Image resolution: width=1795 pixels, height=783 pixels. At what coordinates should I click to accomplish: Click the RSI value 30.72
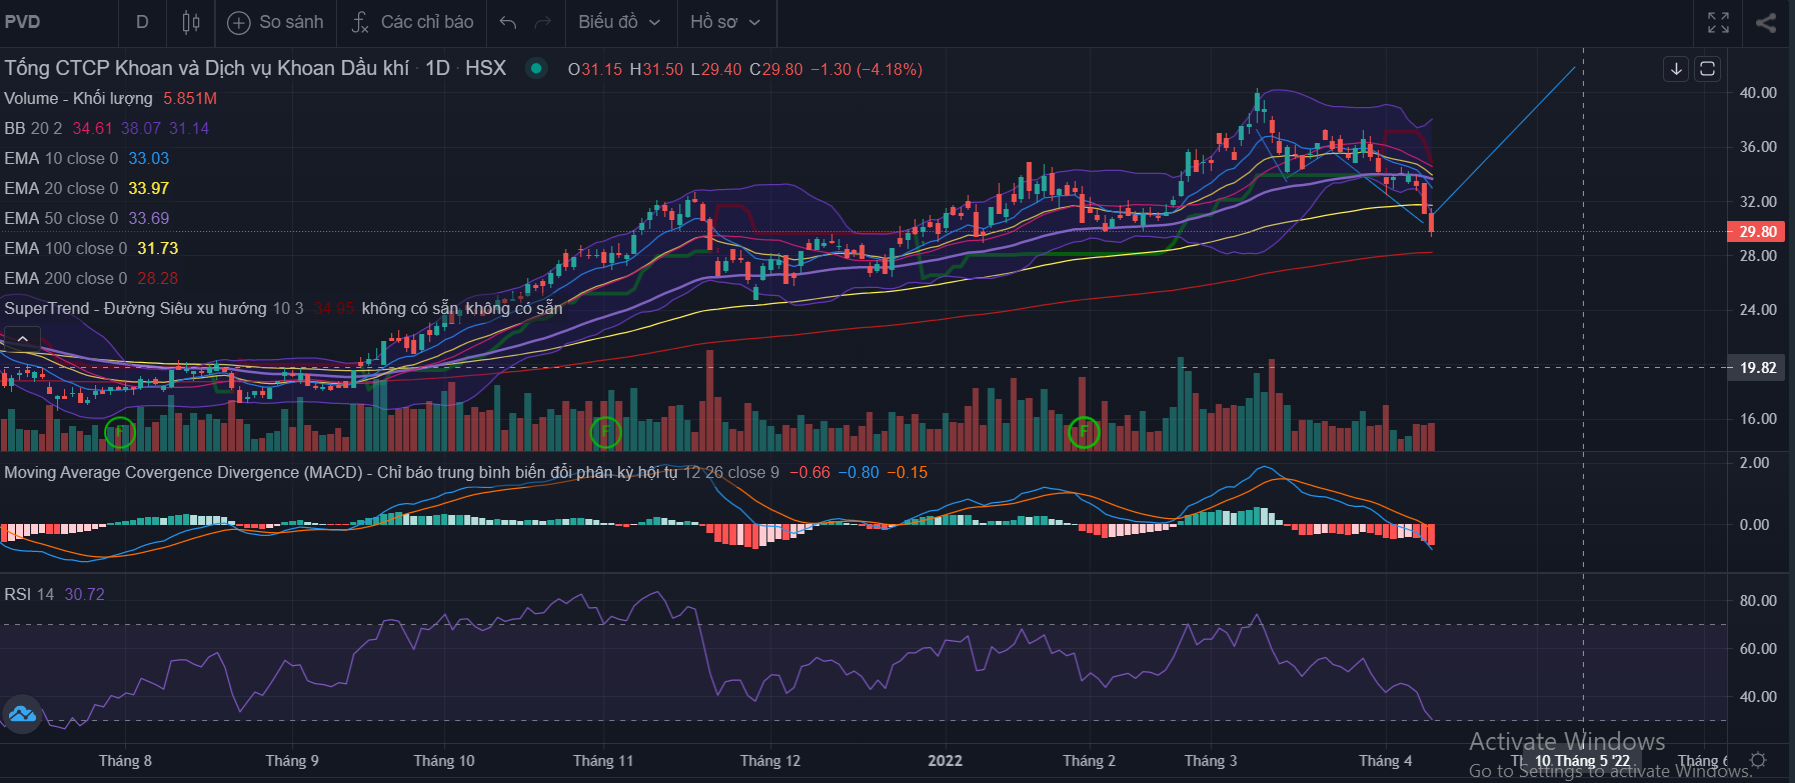84,594
